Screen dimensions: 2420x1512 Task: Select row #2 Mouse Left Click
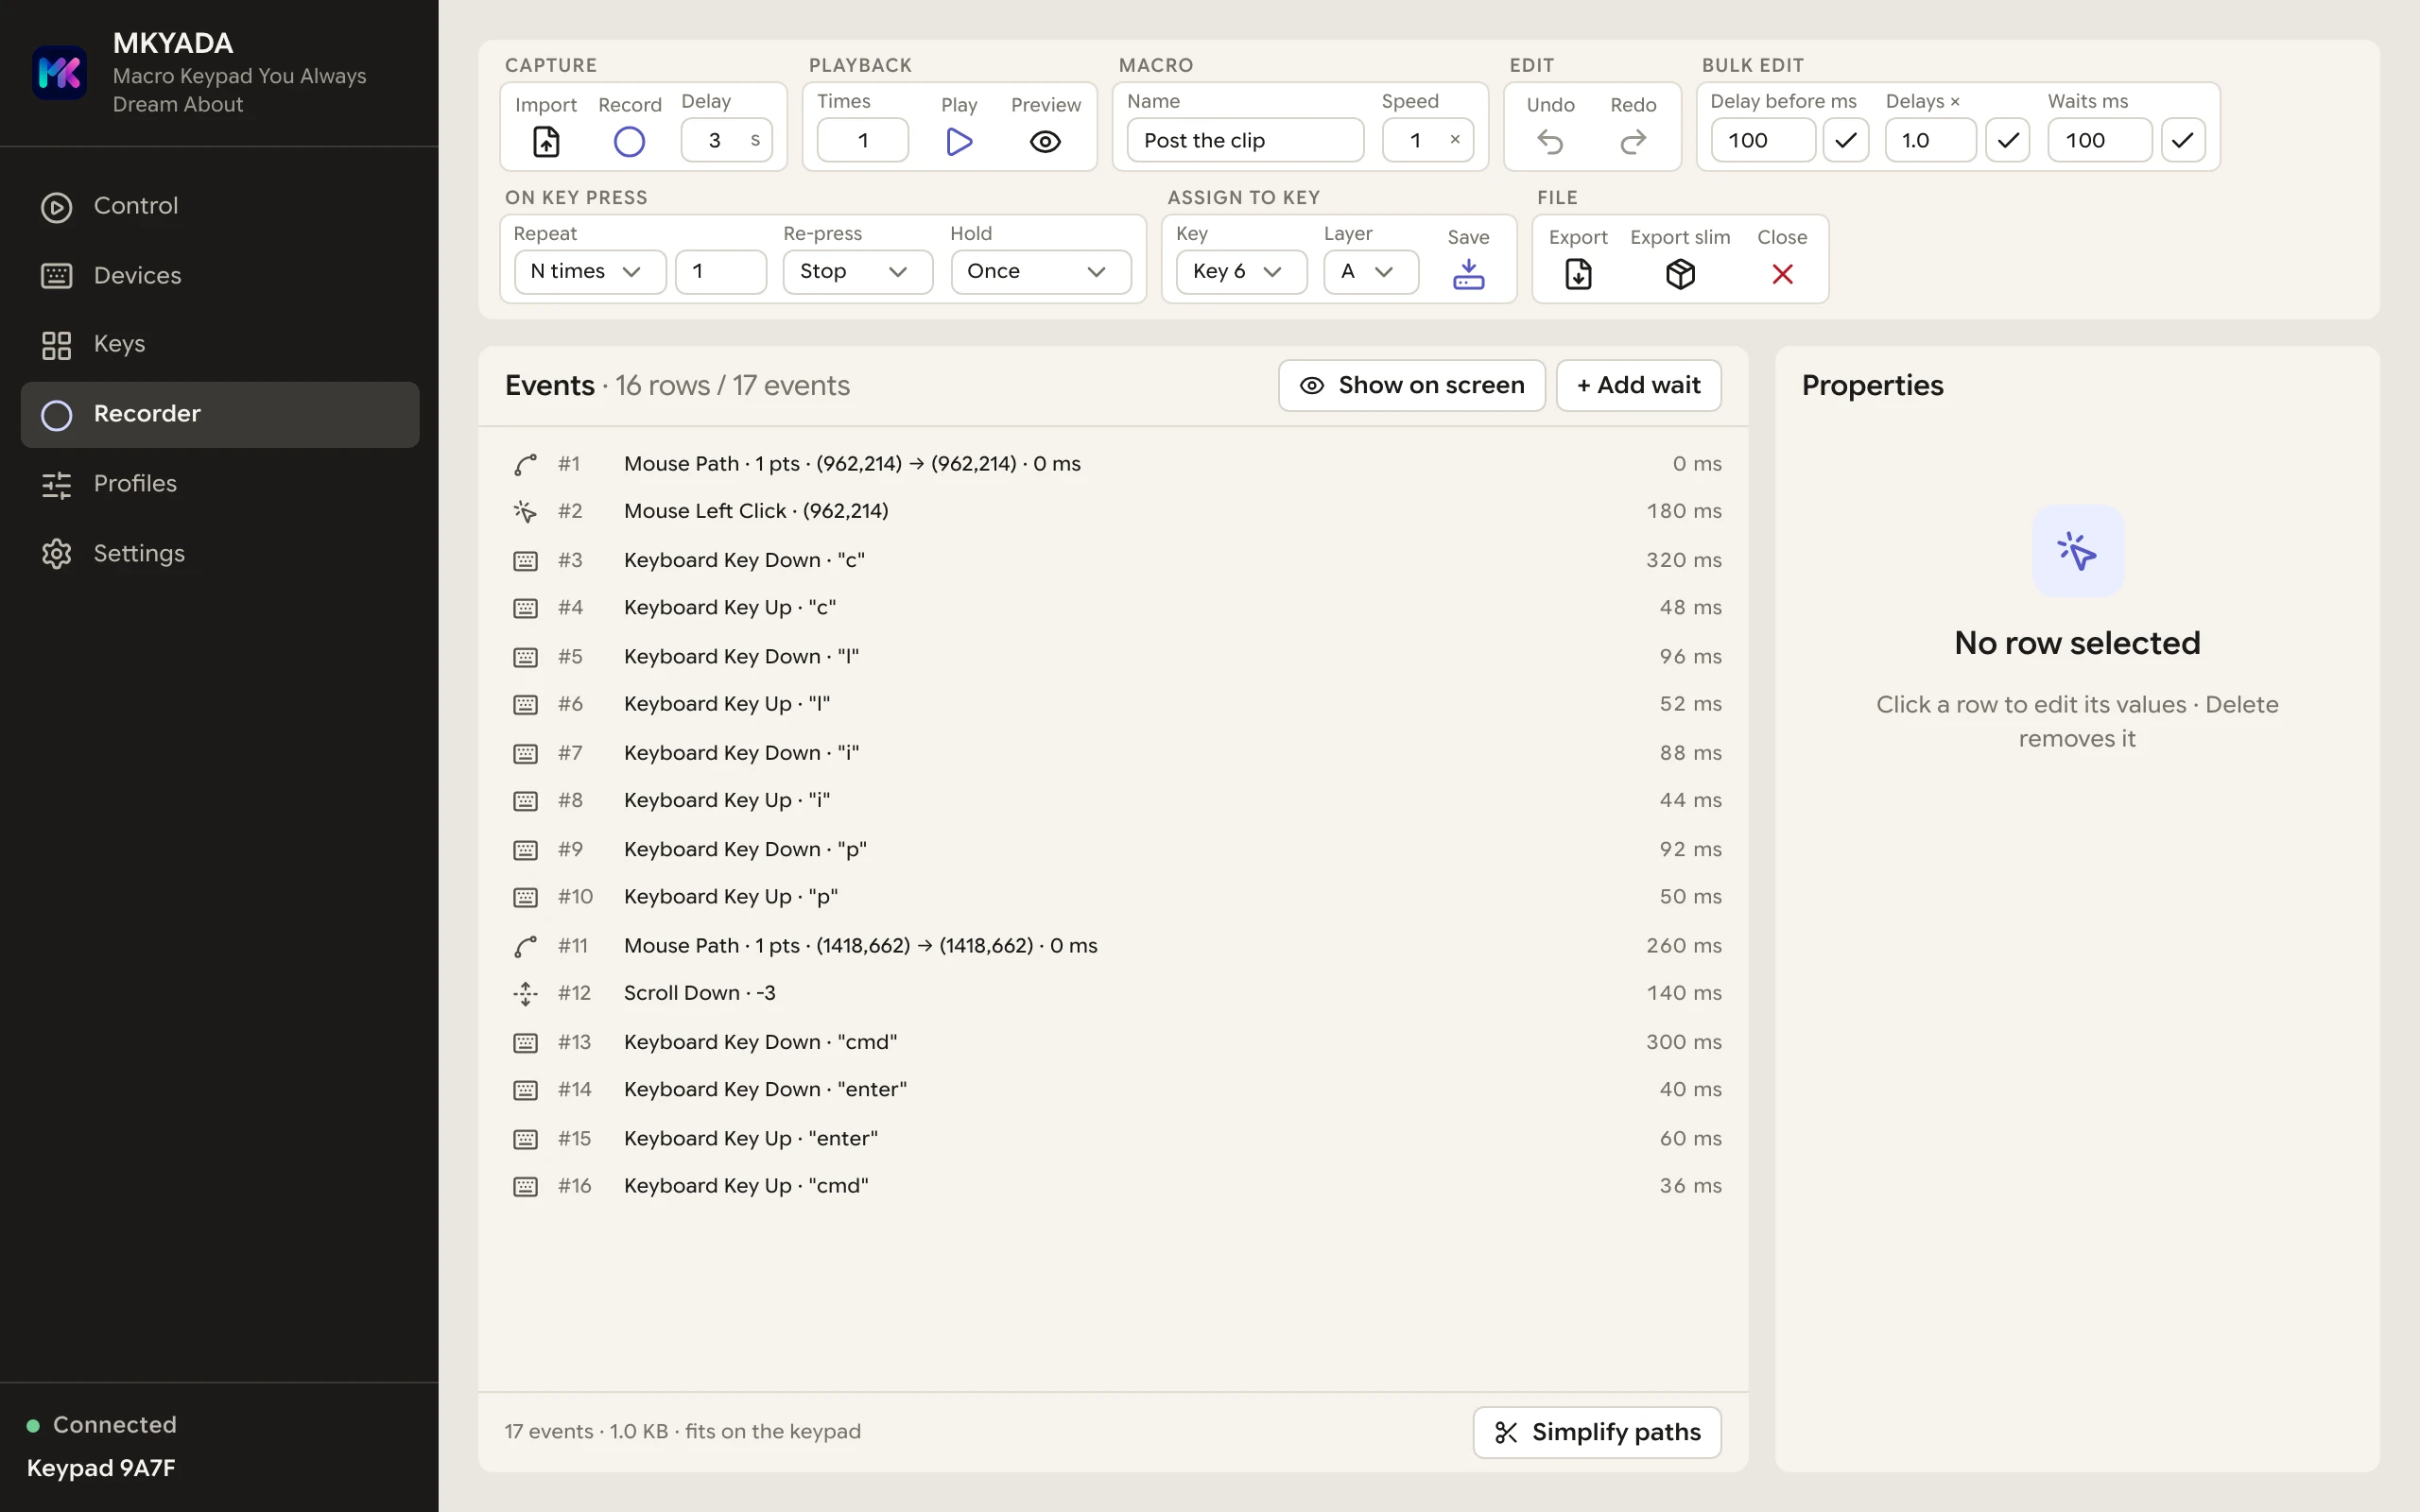click(x=1113, y=511)
